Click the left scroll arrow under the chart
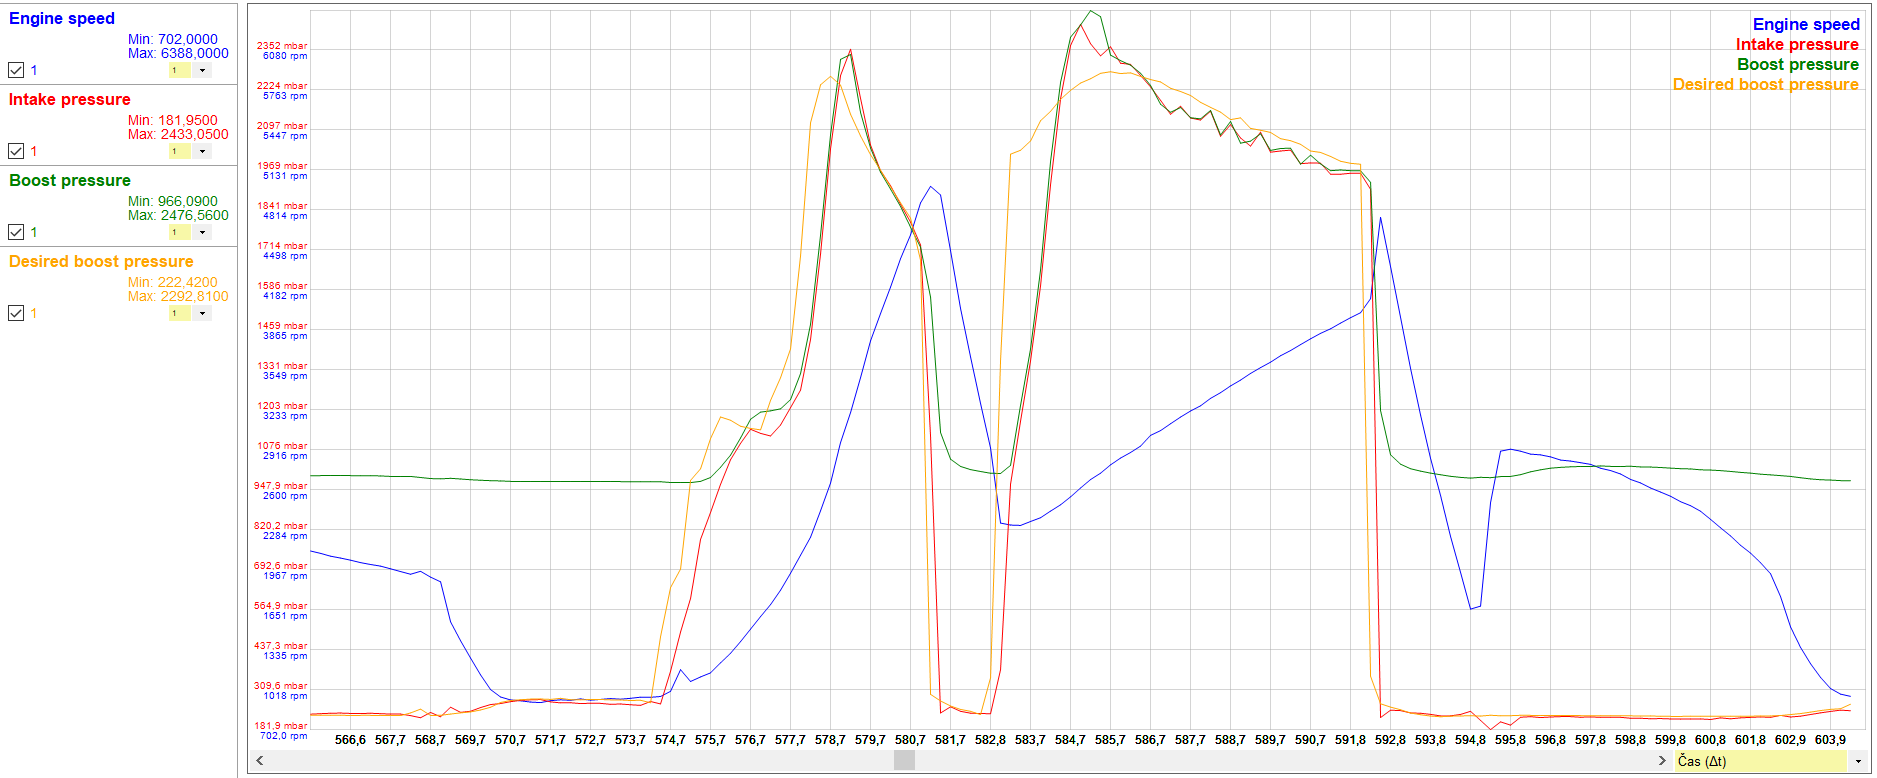This screenshot has width=1877, height=778. pyautogui.click(x=260, y=761)
